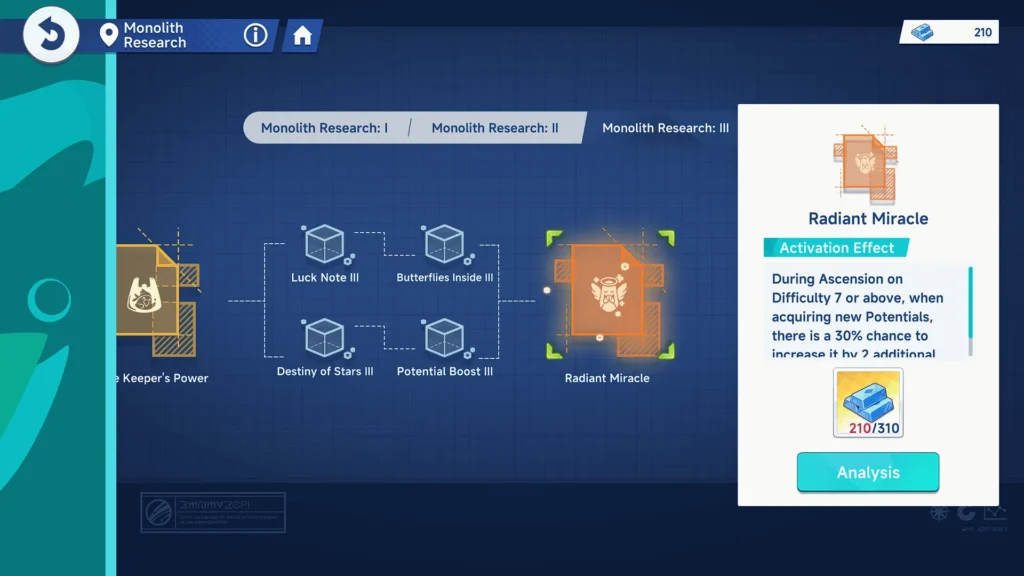
Task: Go to home via house icon
Action: [x=302, y=37]
